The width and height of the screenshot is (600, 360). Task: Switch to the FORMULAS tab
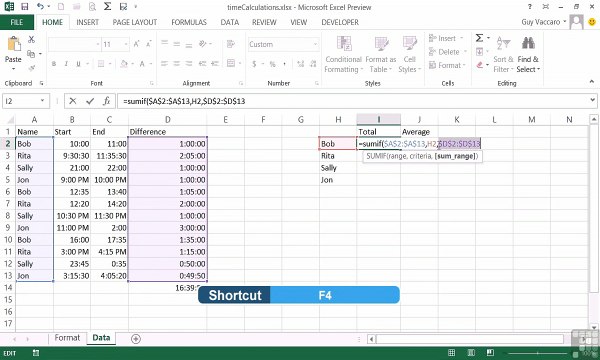coord(189,22)
